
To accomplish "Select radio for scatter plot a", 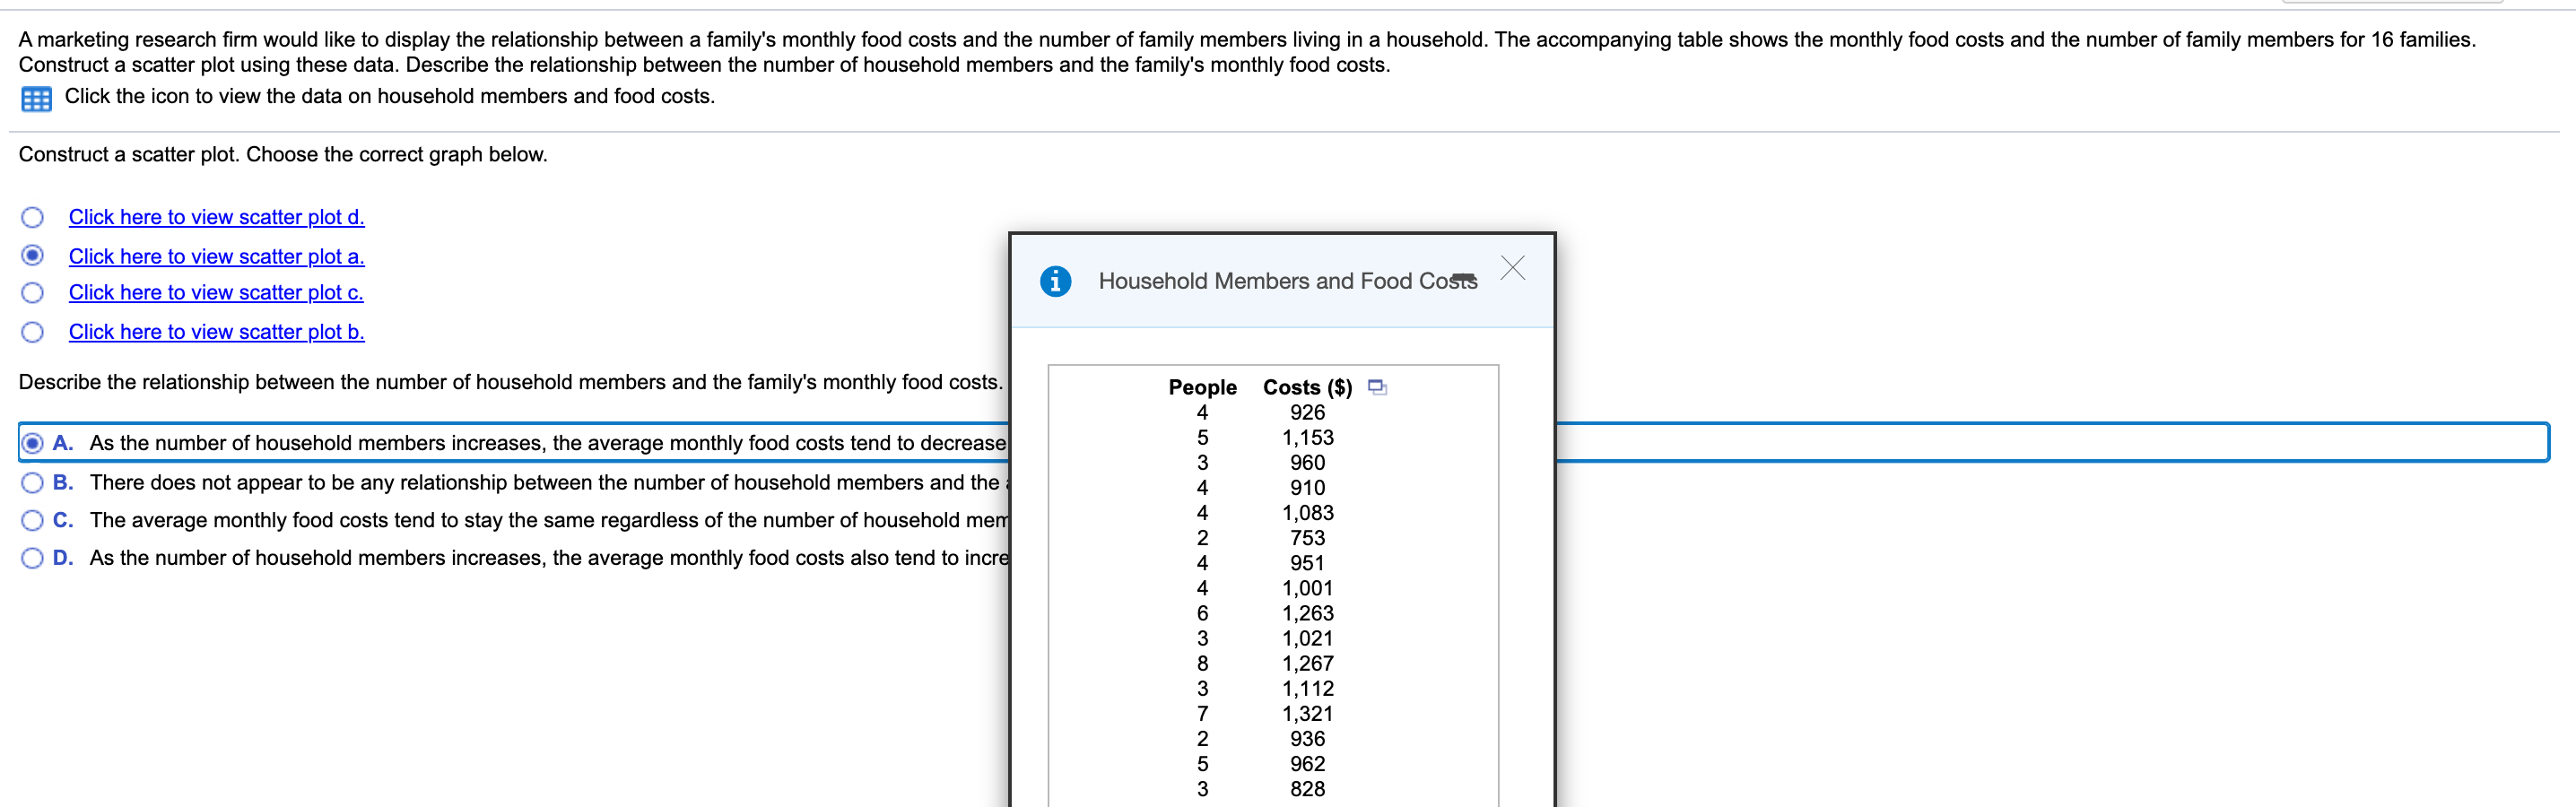I will click(x=33, y=256).
